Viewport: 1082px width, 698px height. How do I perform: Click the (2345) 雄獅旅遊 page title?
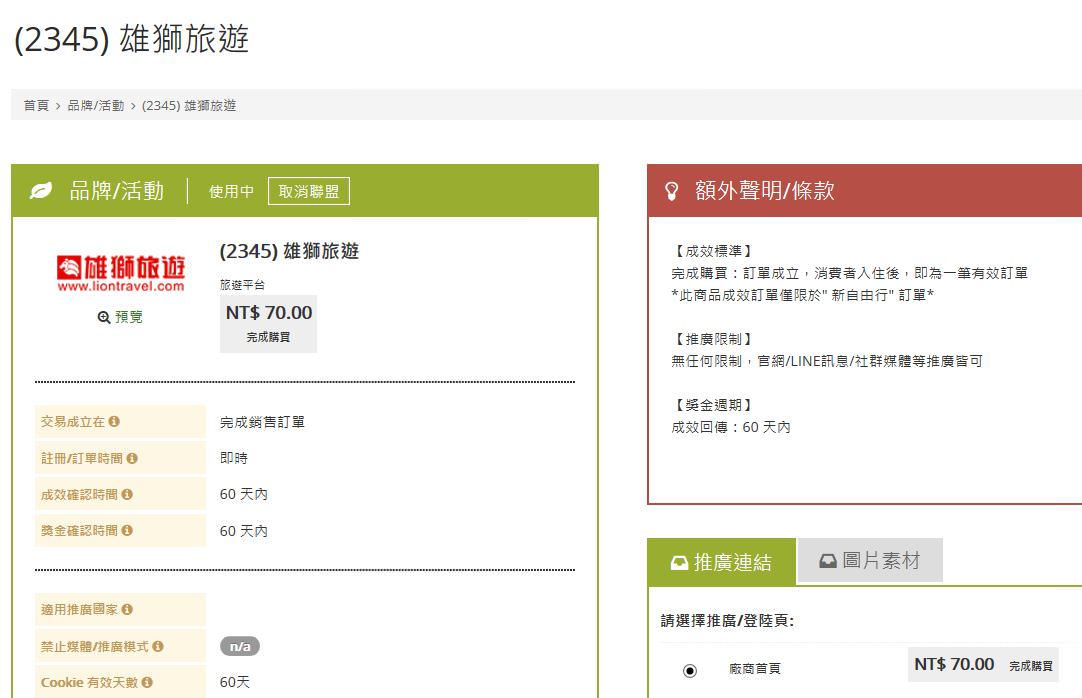click(131, 39)
